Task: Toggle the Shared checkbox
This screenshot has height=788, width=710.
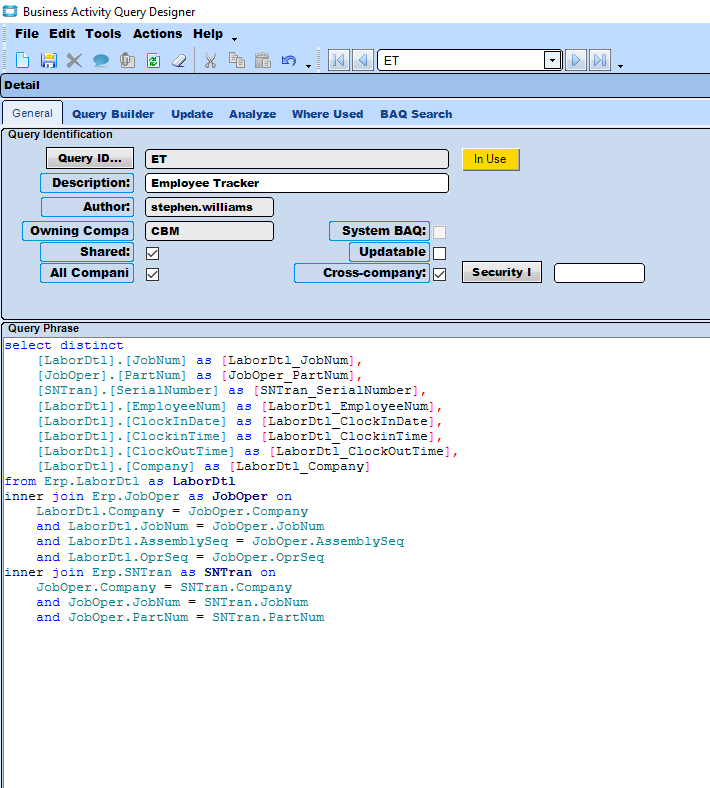Action: coord(153,253)
